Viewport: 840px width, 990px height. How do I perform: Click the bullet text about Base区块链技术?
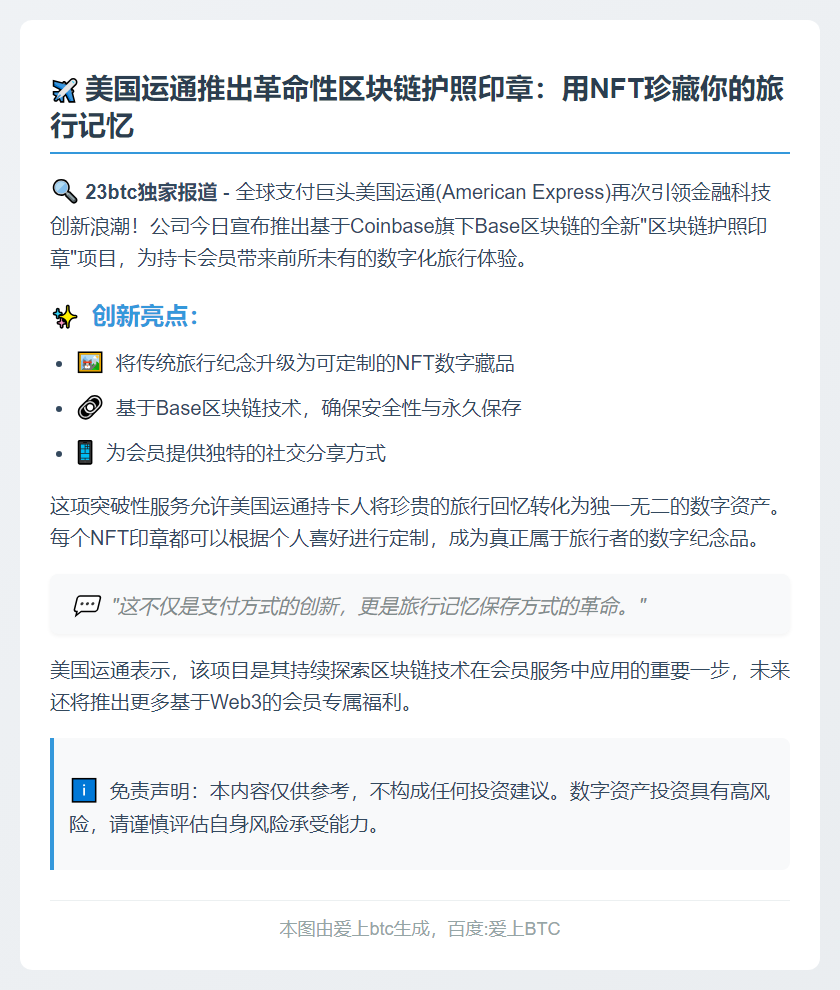point(318,409)
